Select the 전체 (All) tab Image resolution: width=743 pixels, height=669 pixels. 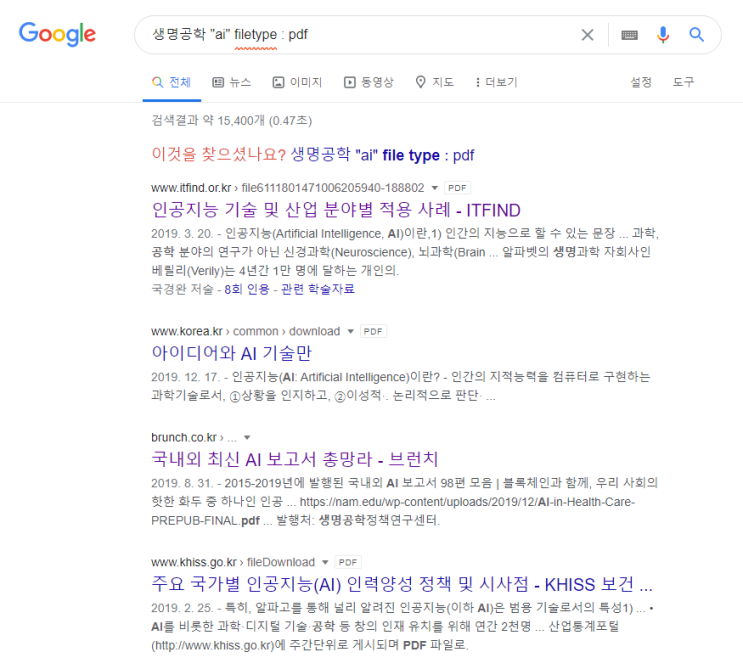click(x=172, y=82)
